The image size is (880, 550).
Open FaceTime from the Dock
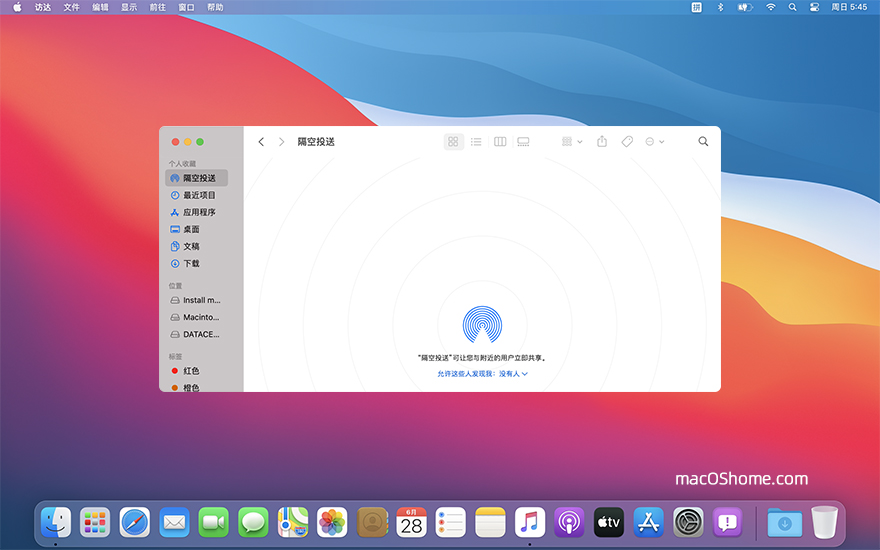point(214,522)
